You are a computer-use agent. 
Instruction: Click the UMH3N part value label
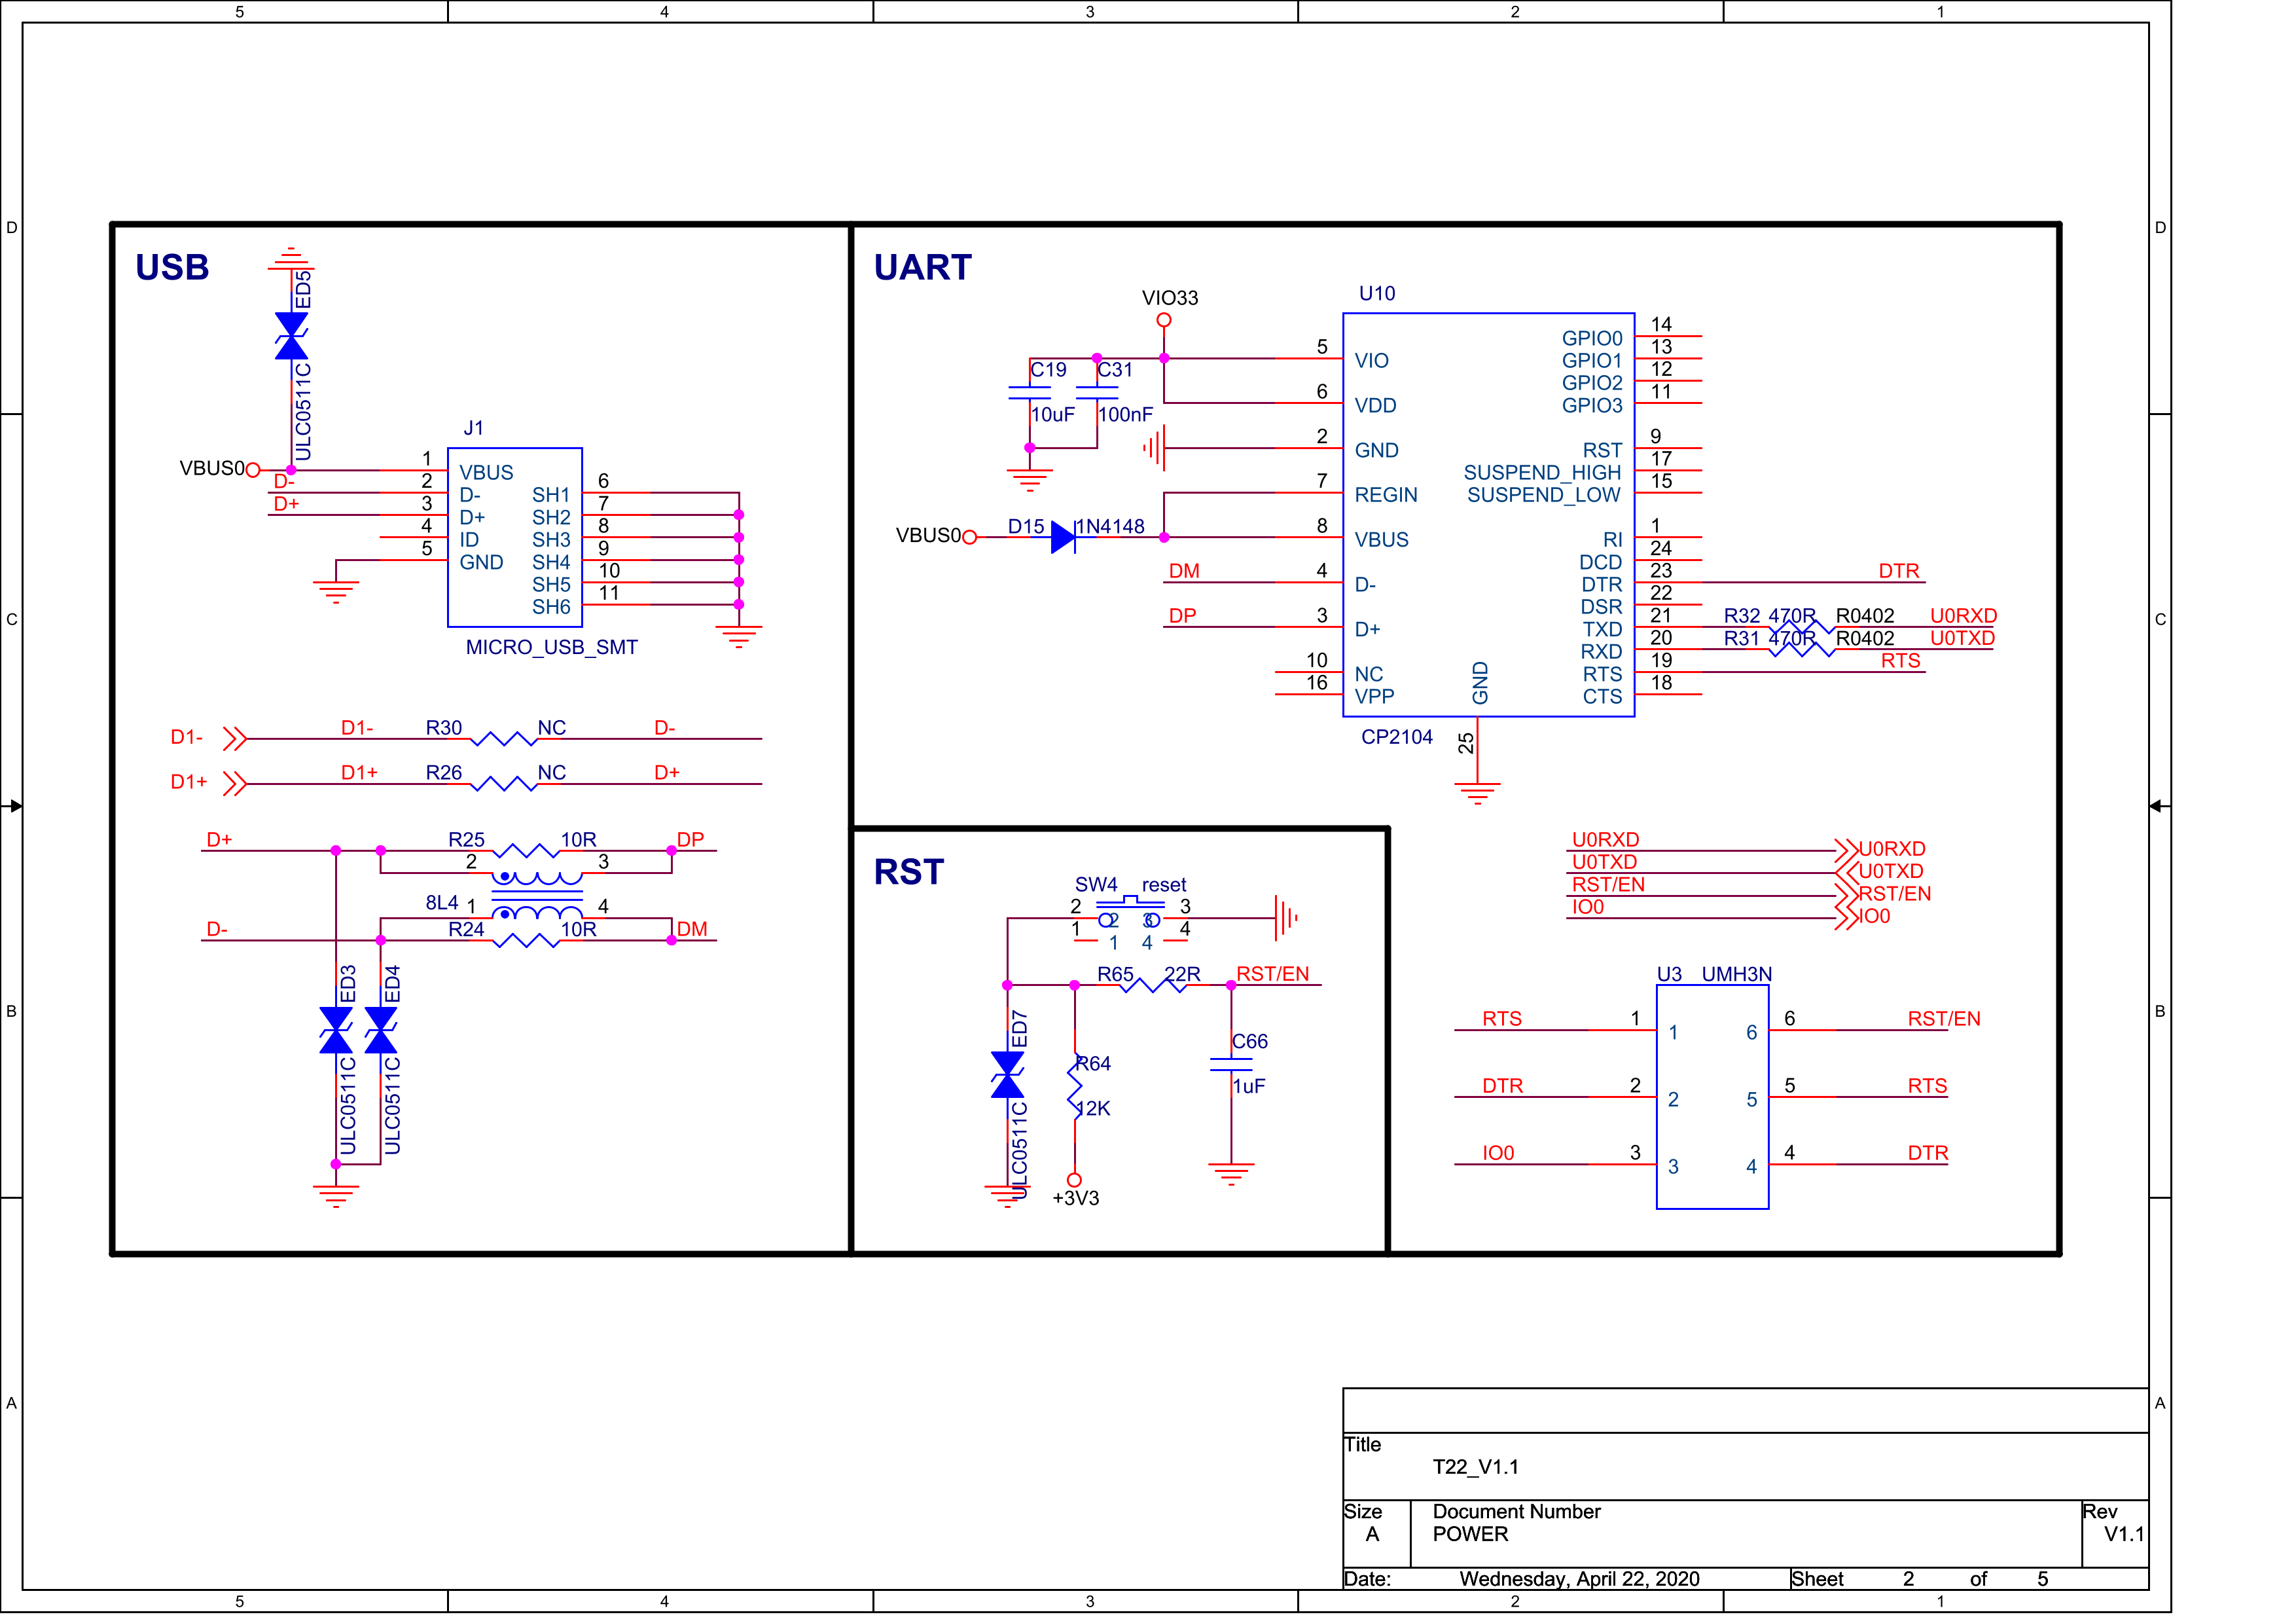[1736, 974]
